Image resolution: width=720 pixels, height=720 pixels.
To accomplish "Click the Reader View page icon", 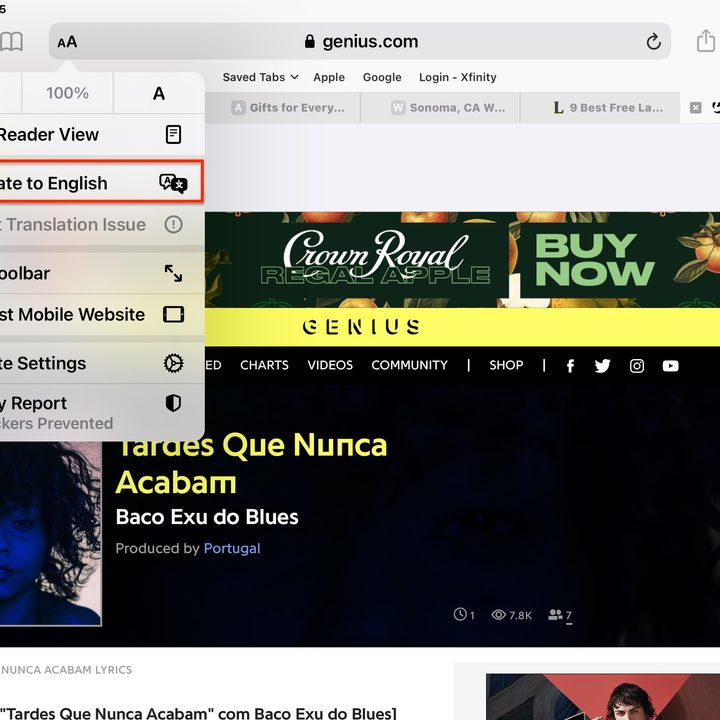I will coord(173,135).
